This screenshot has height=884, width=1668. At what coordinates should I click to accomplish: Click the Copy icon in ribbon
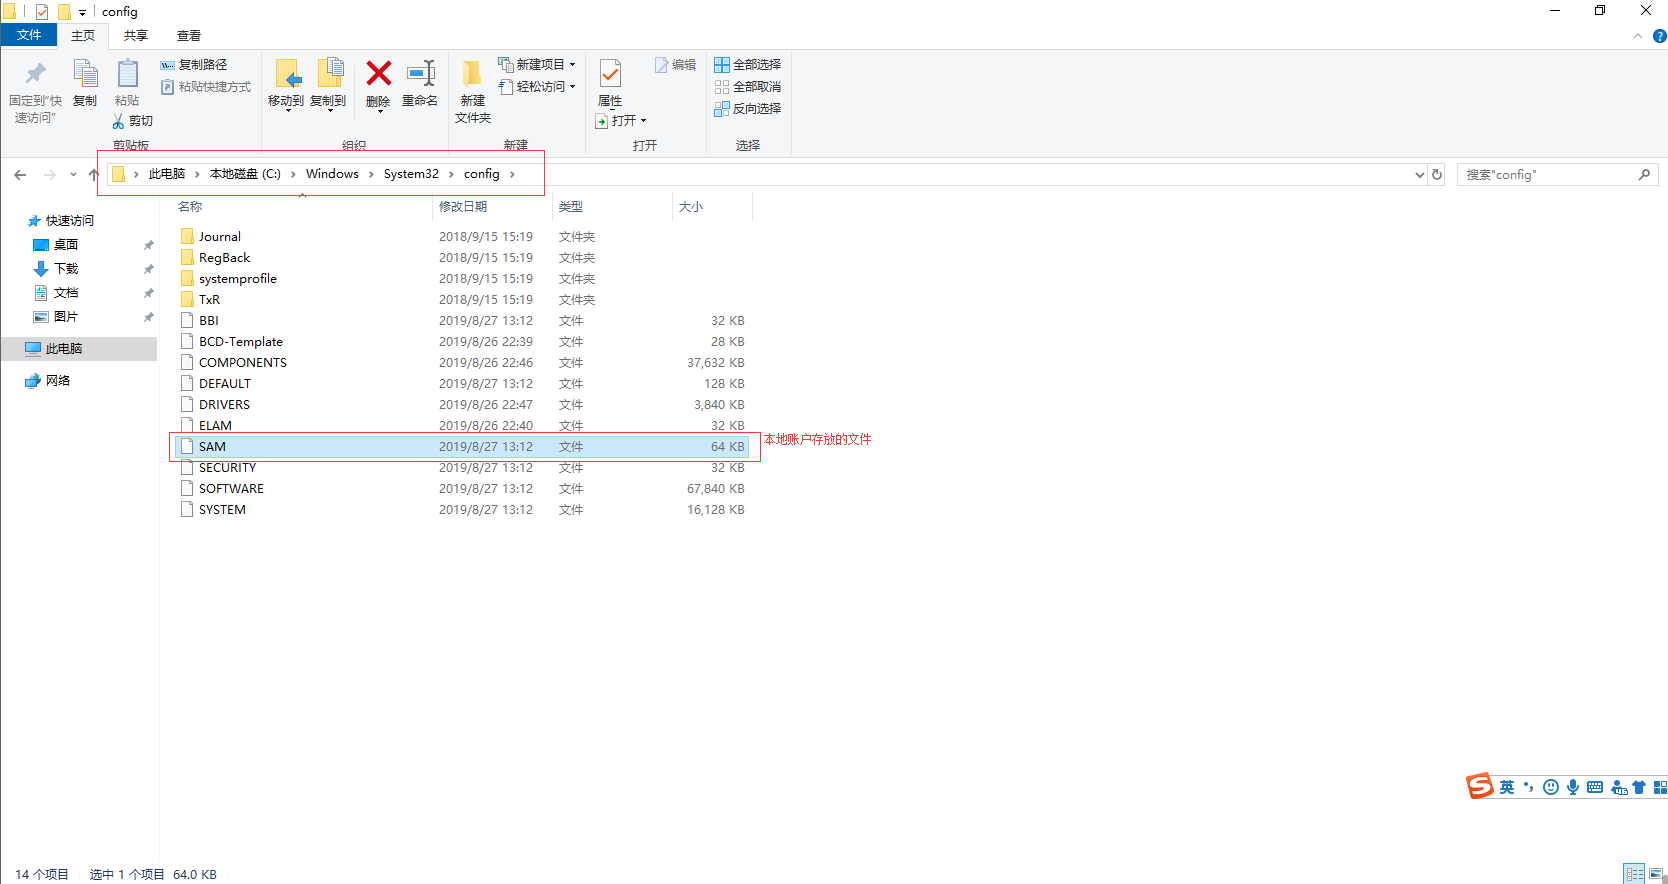pos(85,74)
